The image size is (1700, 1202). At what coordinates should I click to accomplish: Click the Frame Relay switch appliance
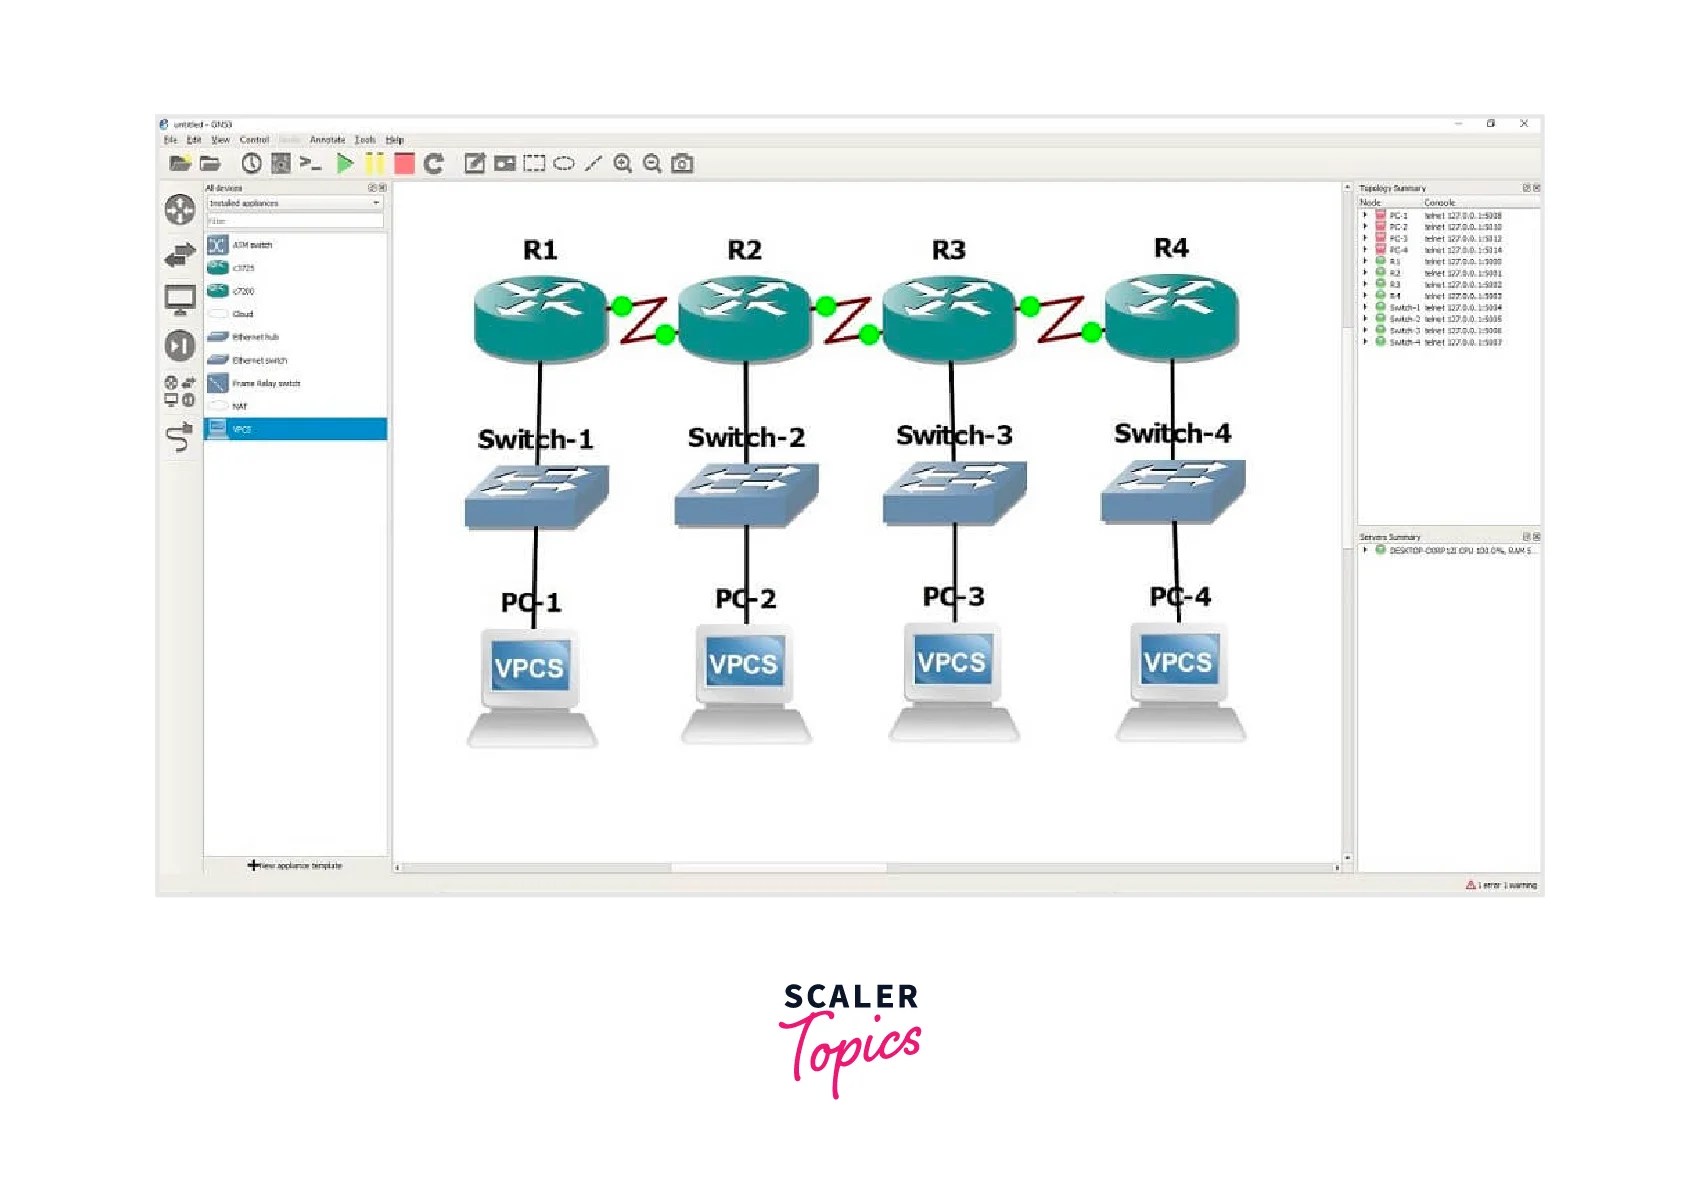pyautogui.click(x=265, y=383)
